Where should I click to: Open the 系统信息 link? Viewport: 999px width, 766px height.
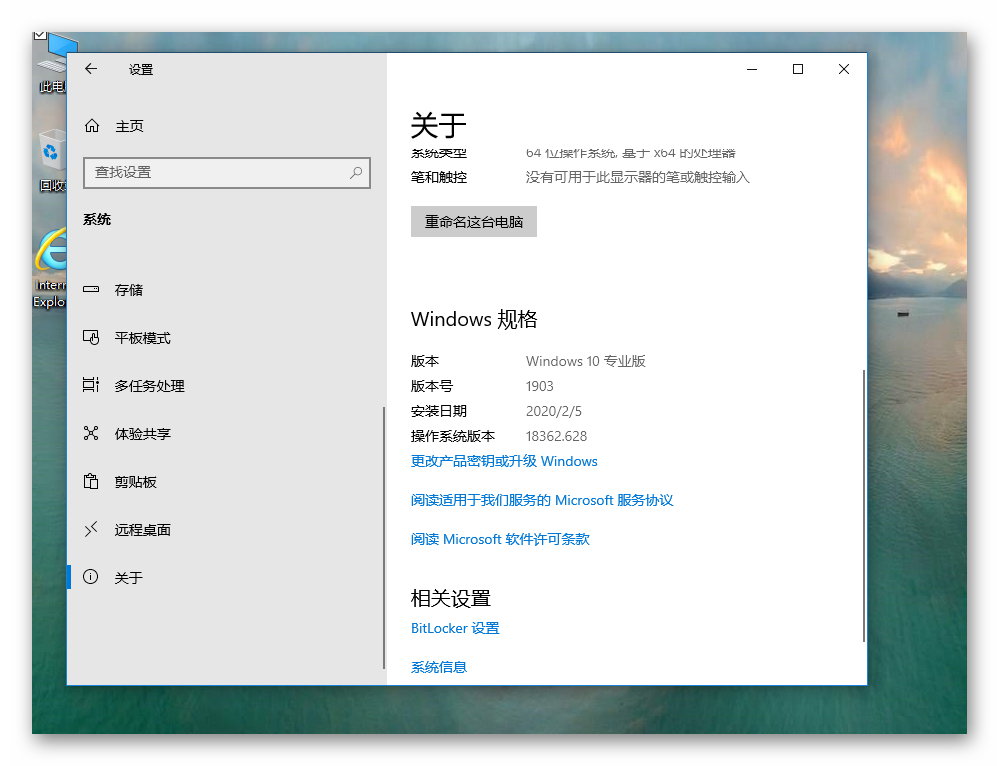(x=439, y=667)
